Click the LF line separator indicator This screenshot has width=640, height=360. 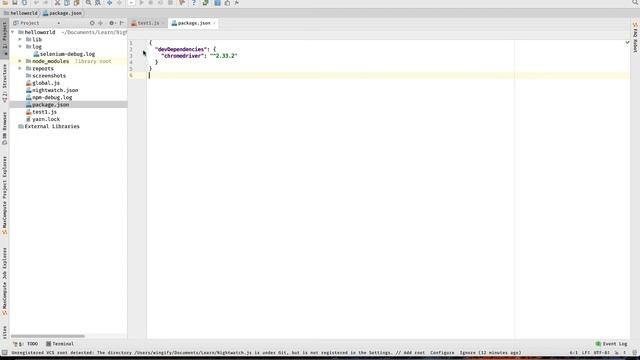click(586, 353)
